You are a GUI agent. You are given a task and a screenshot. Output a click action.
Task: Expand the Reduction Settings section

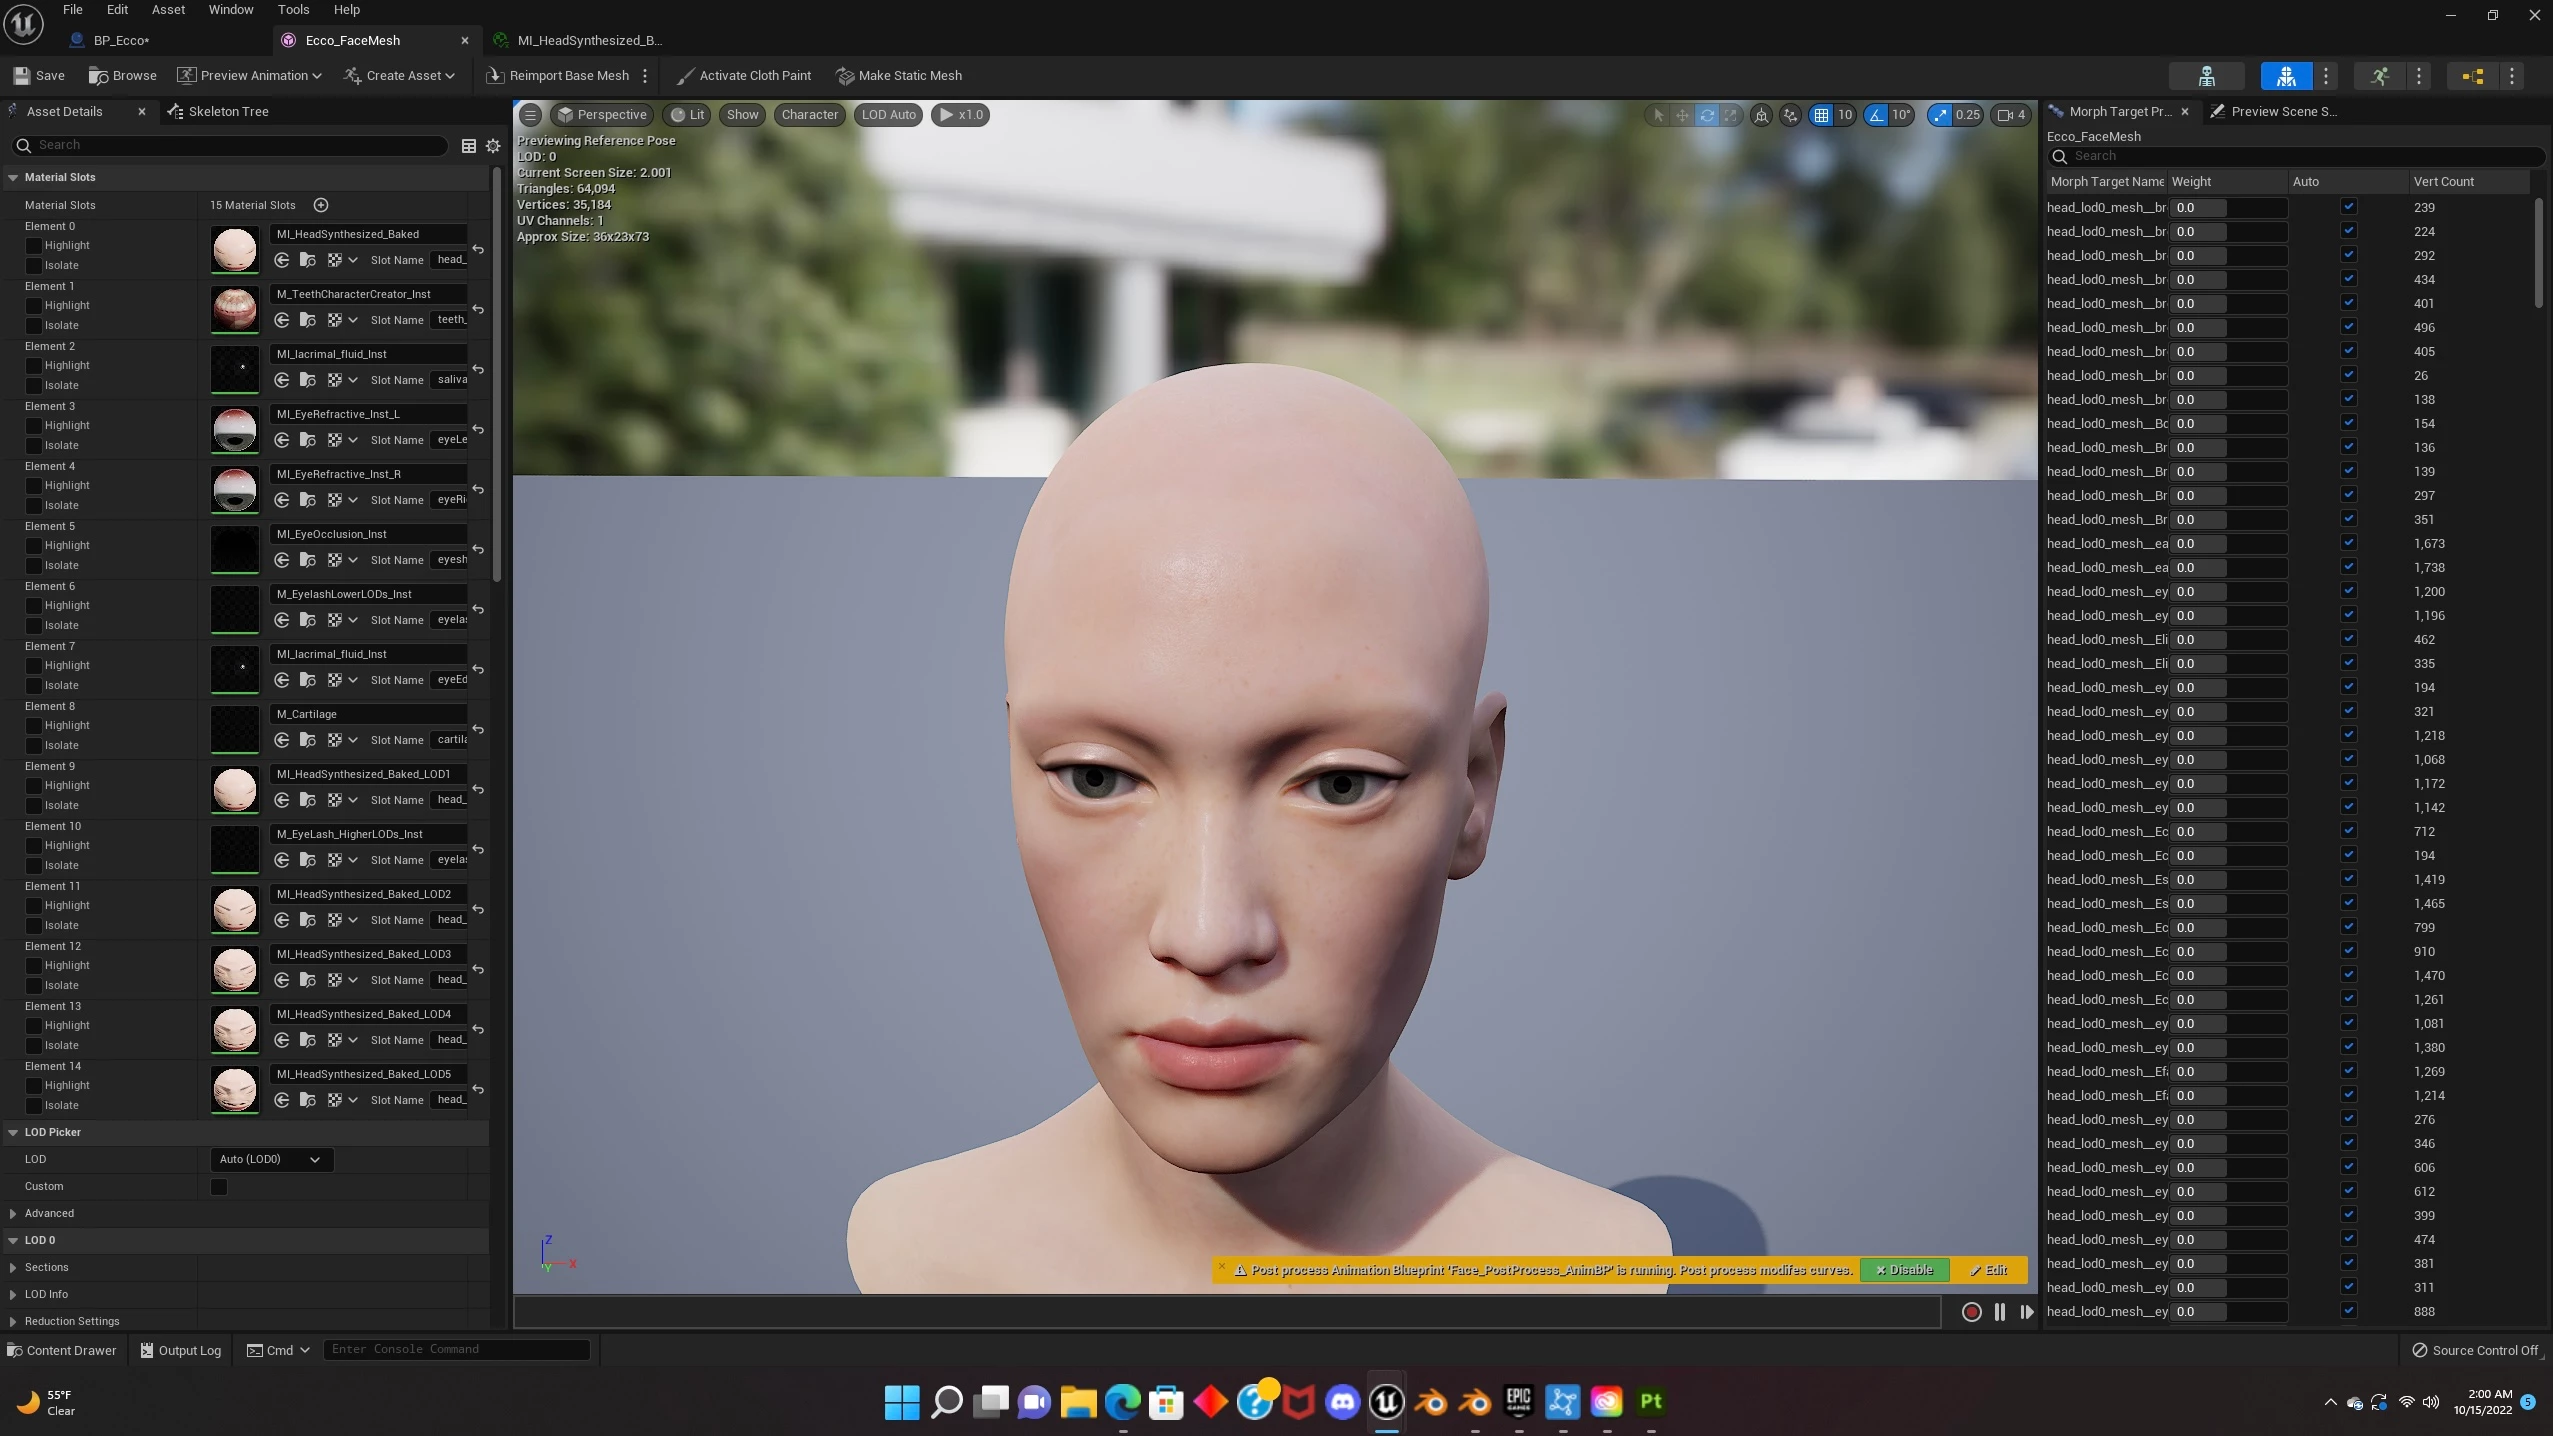(x=13, y=1321)
